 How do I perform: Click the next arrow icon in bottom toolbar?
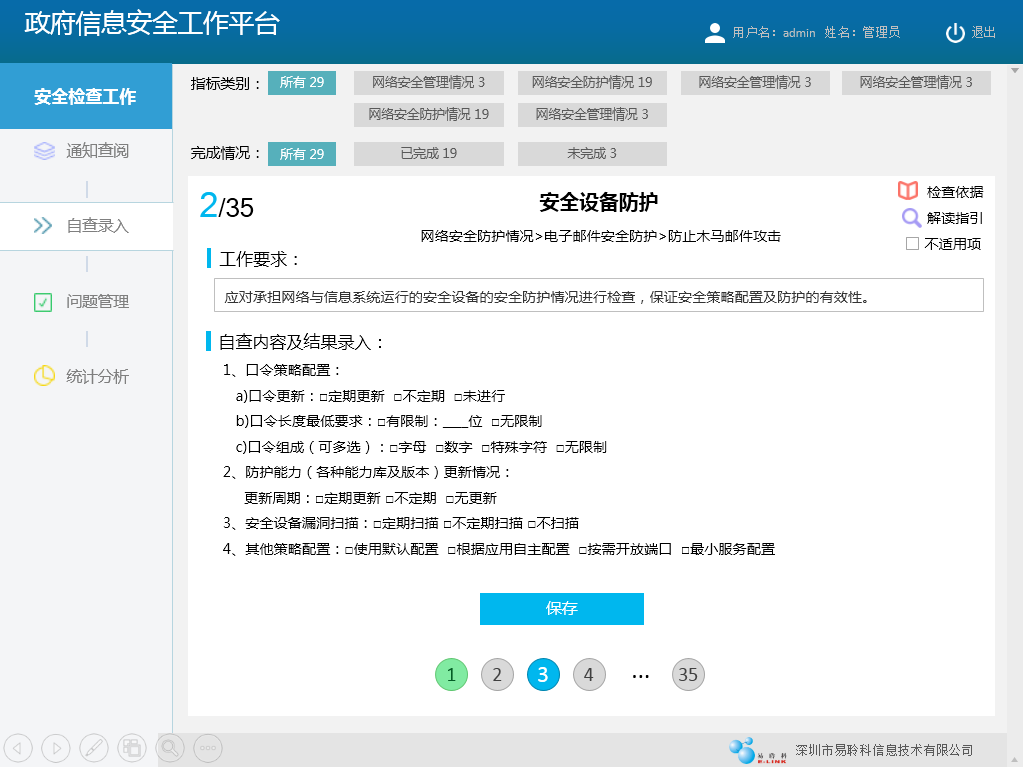pyautogui.click(x=56, y=747)
